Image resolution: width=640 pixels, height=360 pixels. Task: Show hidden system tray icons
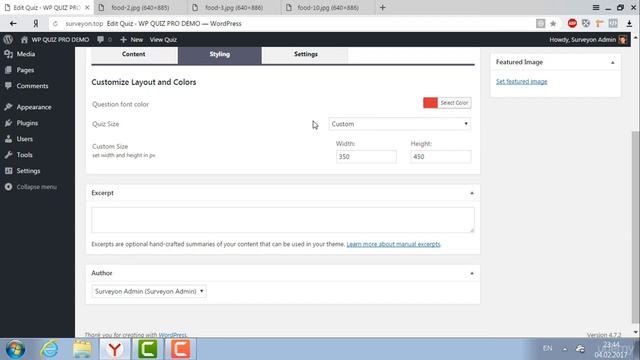coord(564,349)
